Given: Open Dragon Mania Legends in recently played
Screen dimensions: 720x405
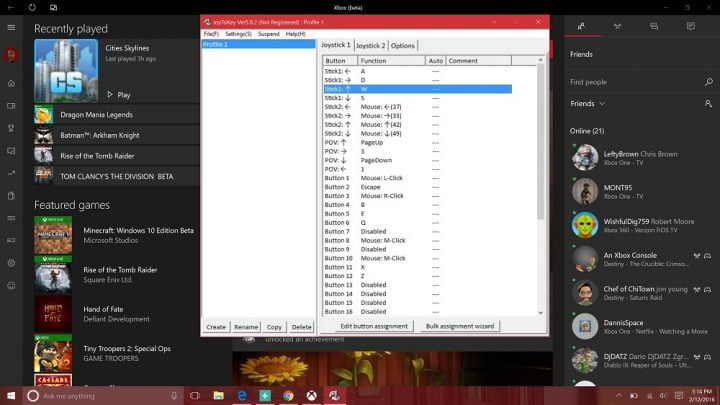Looking at the screenshot, I should pos(117,114).
